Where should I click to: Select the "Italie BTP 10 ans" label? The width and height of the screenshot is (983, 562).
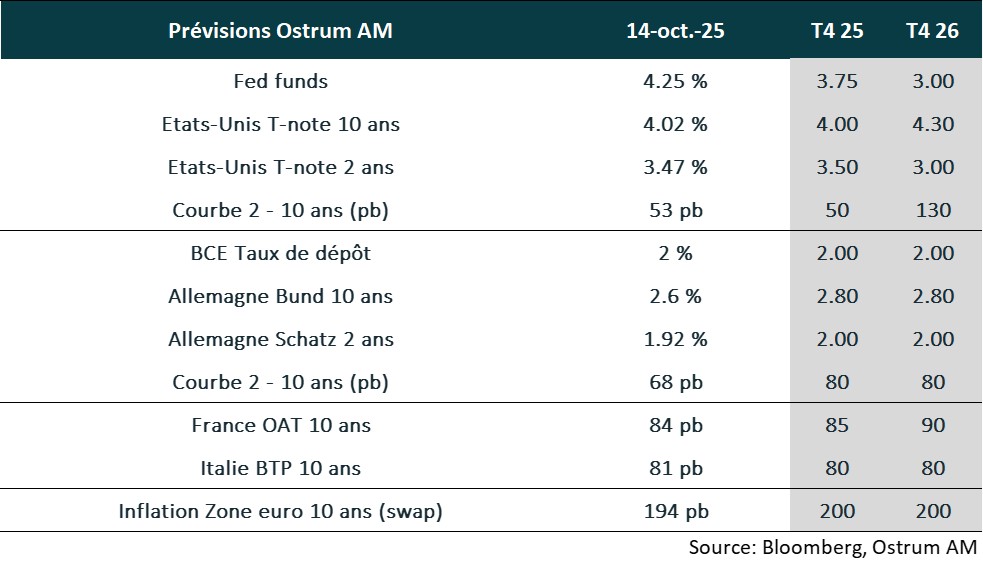point(280,468)
